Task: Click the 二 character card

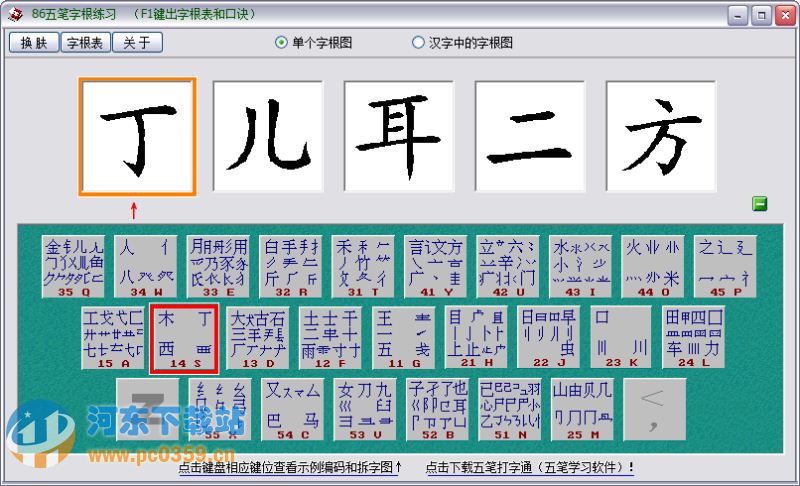Action: click(x=530, y=136)
